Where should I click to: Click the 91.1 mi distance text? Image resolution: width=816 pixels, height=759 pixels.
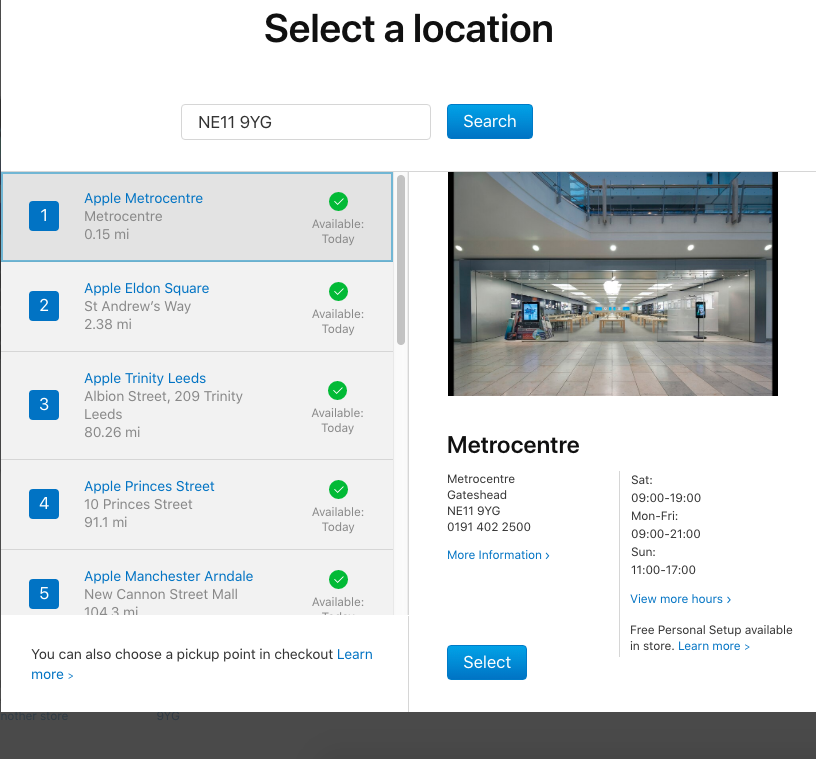point(106,522)
